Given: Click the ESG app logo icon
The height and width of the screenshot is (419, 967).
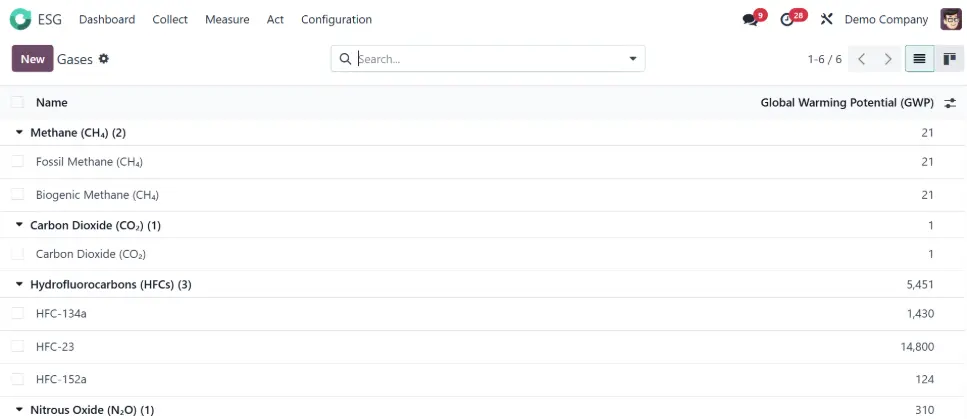Looking at the screenshot, I should click(x=20, y=19).
